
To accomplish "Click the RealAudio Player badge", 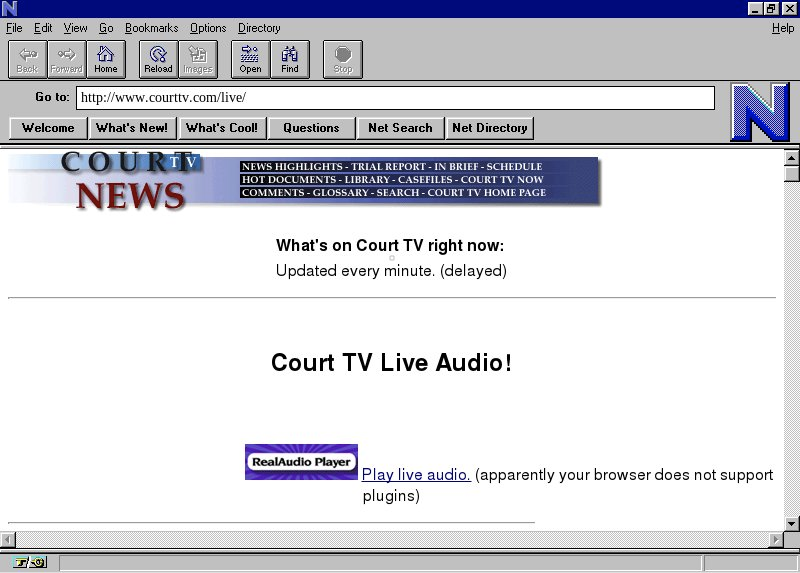I will pos(301,462).
